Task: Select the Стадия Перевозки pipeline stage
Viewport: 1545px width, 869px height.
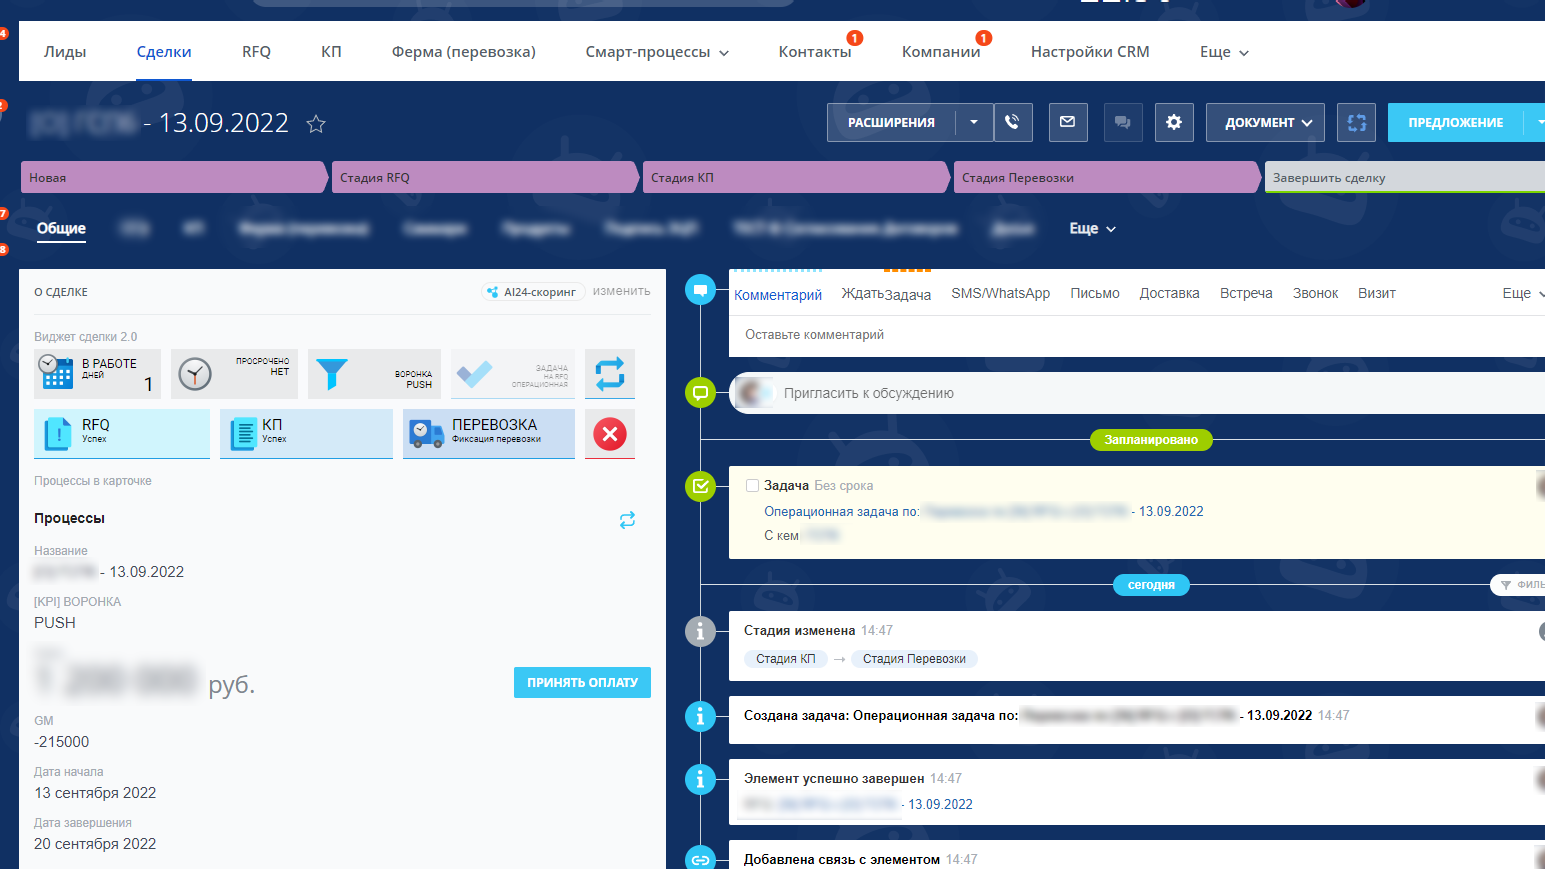Action: (1105, 178)
